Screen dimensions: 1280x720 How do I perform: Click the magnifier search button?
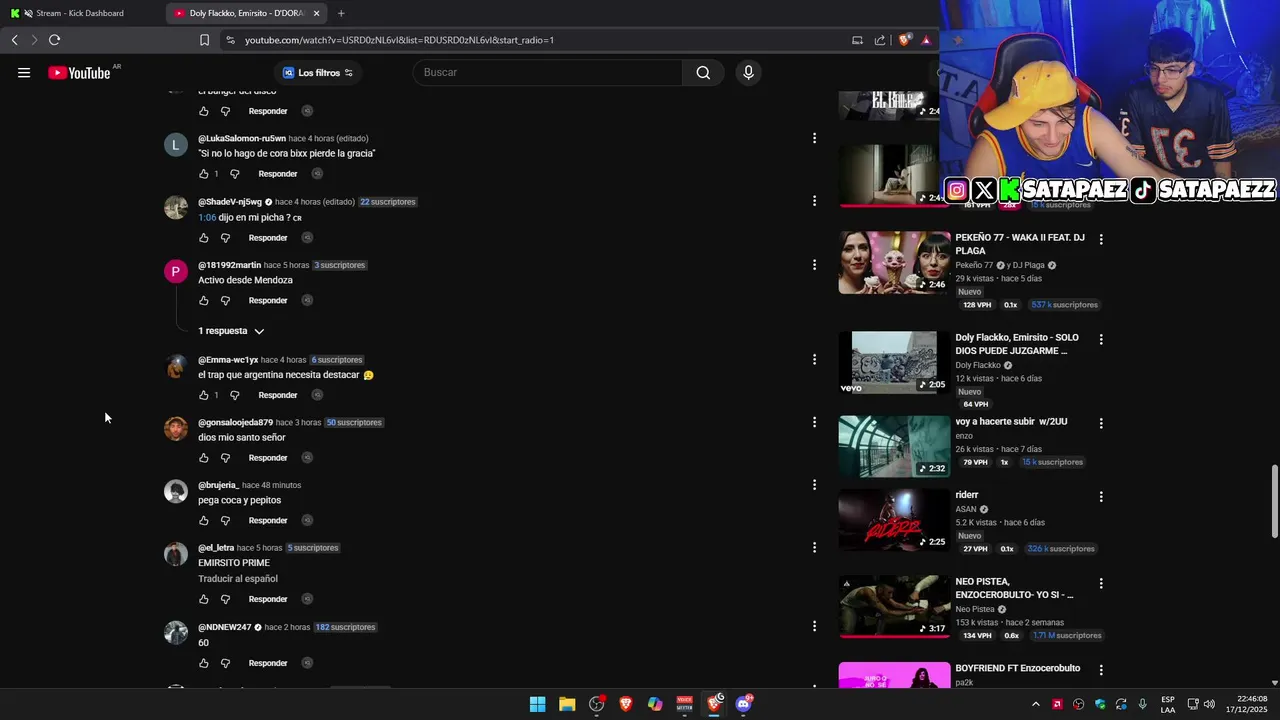703,72
